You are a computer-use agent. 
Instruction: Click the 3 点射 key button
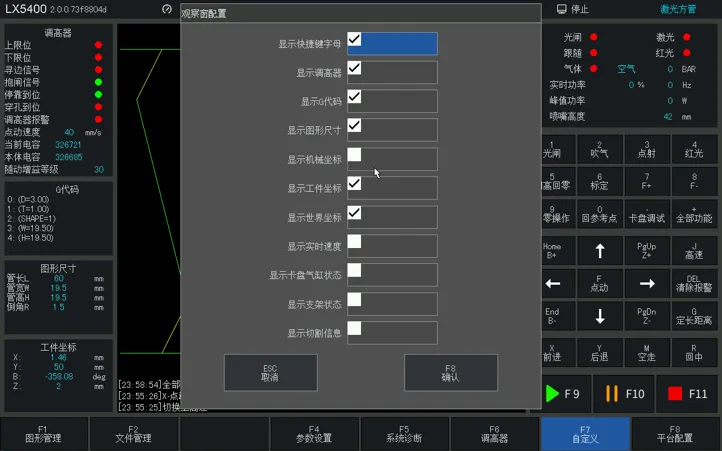click(x=647, y=149)
